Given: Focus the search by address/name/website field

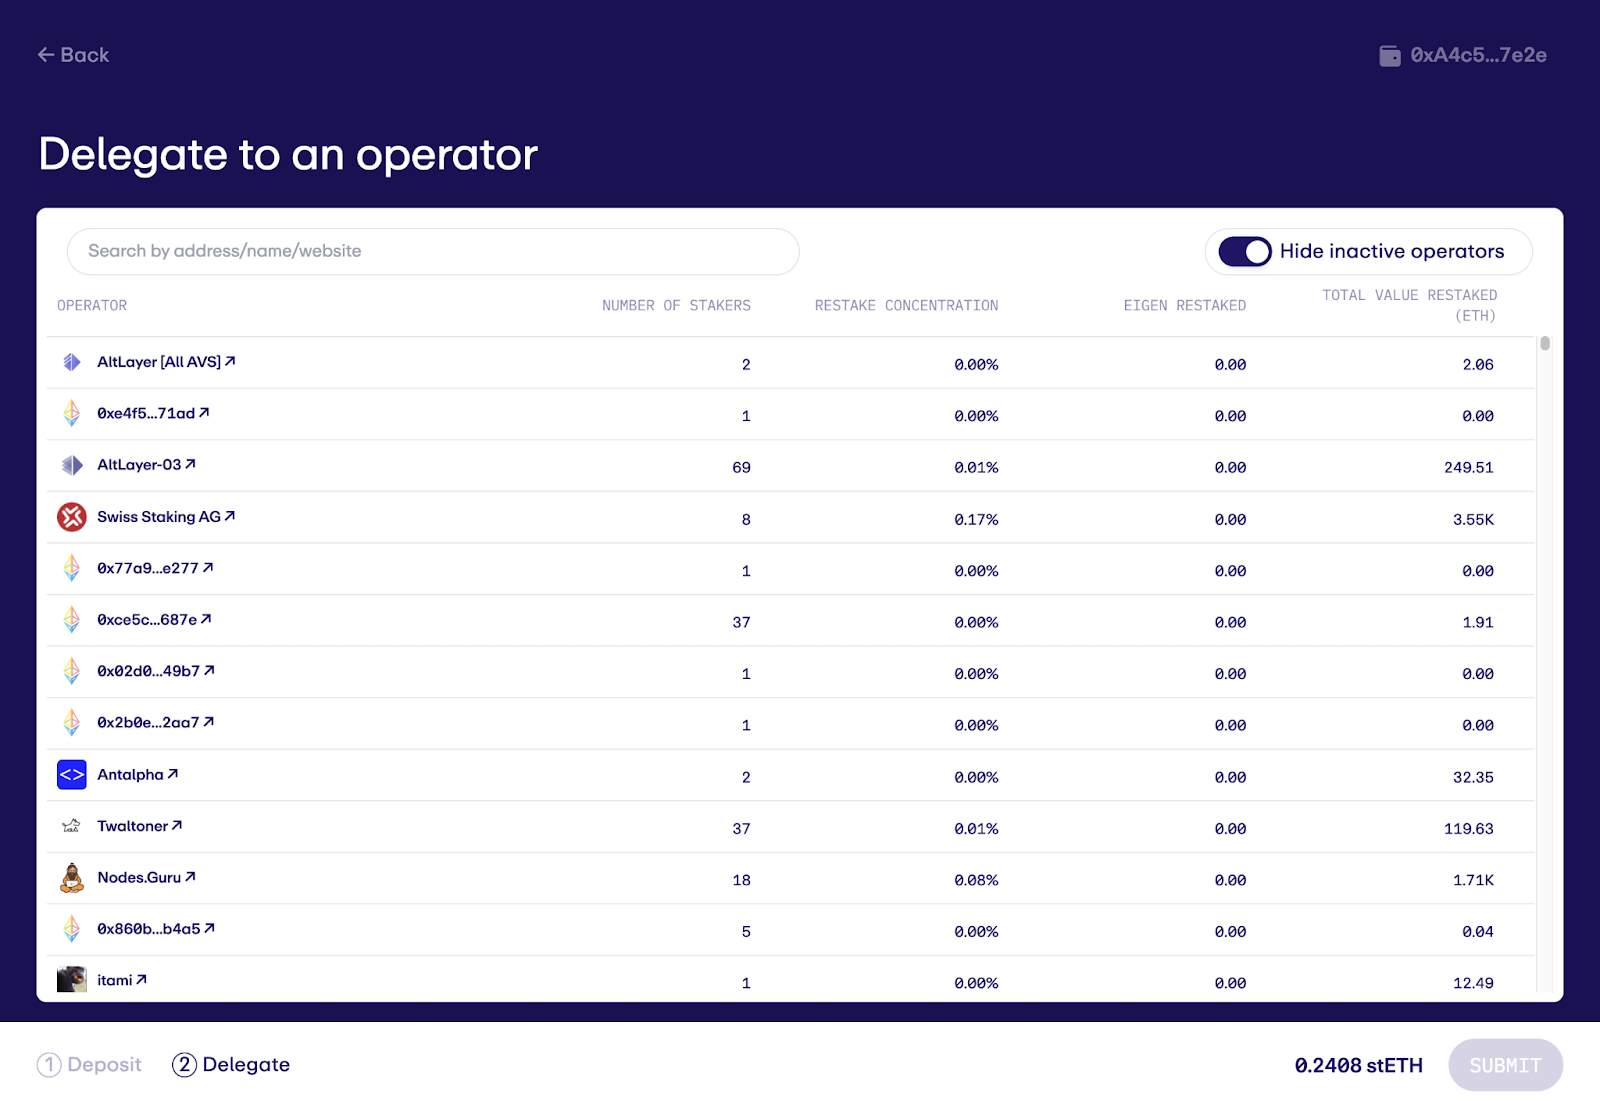Looking at the screenshot, I should (432, 252).
